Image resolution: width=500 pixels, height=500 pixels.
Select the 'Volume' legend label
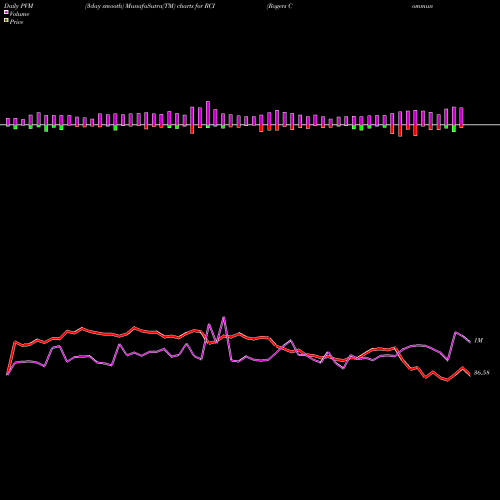[x=19, y=14]
